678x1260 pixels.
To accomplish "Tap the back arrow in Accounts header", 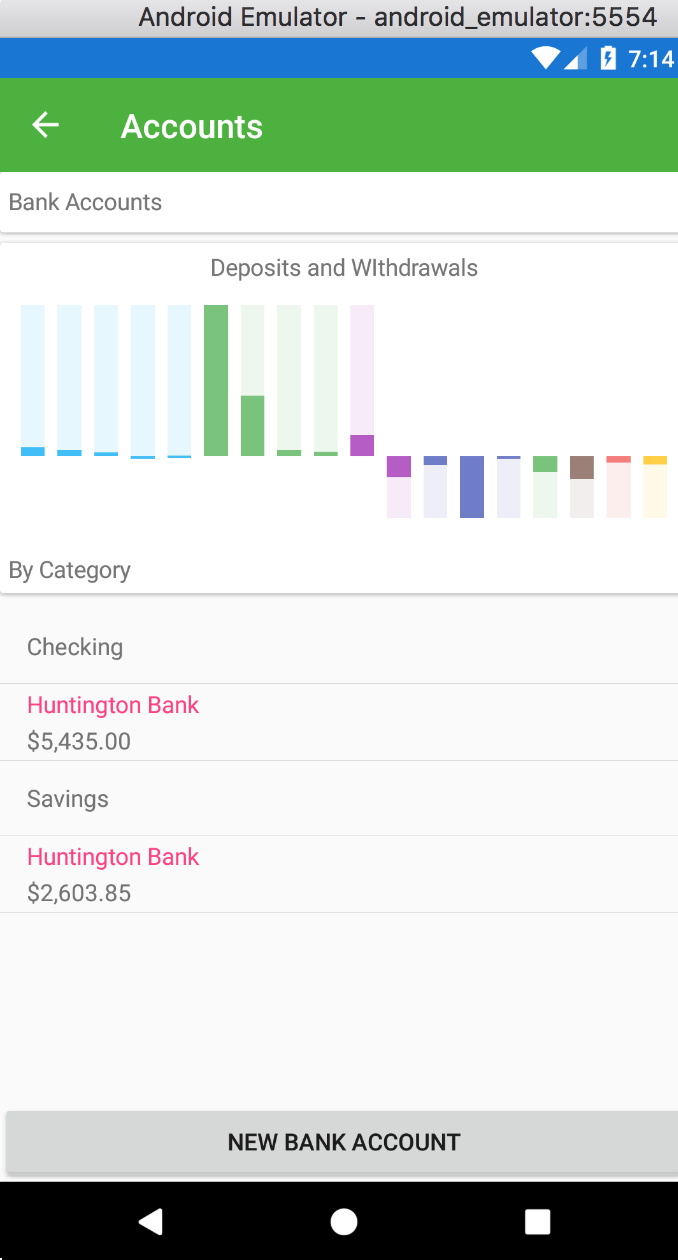I will coord(46,125).
